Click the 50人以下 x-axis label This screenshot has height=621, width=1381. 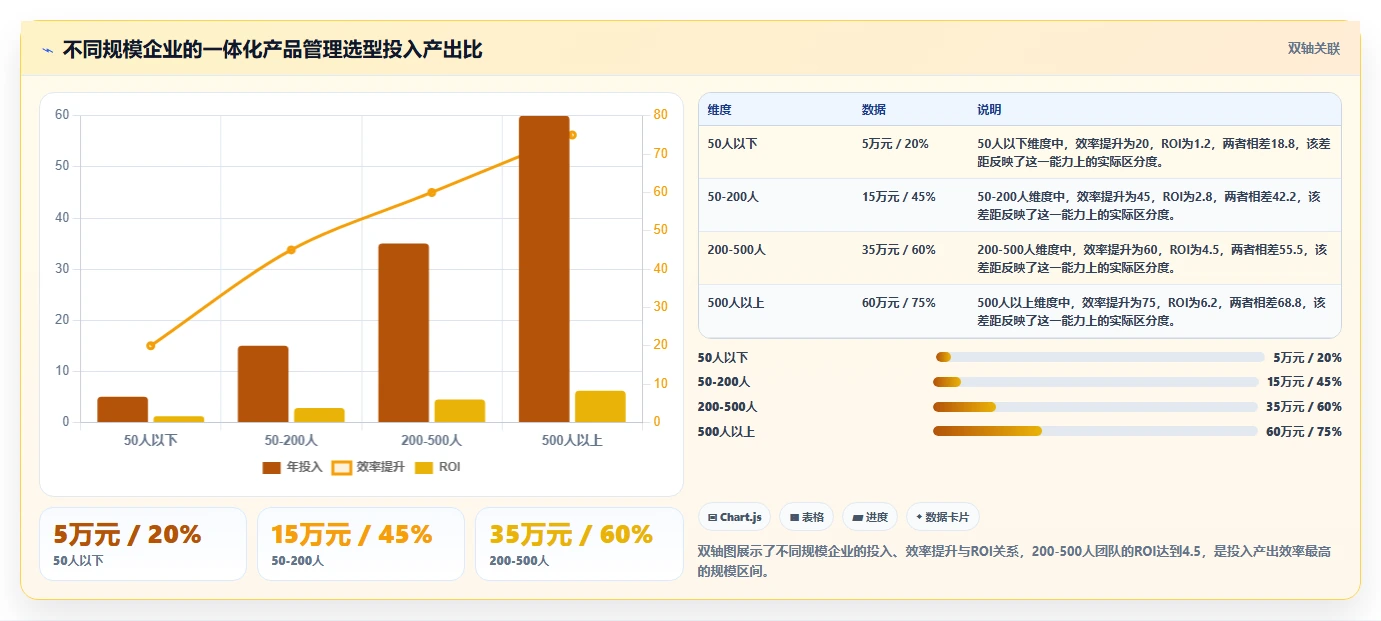point(151,440)
